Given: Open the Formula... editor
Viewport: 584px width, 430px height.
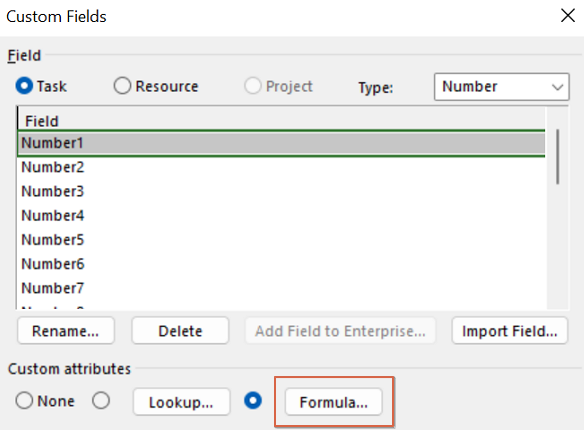Looking at the screenshot, I should tap(334, 402).
